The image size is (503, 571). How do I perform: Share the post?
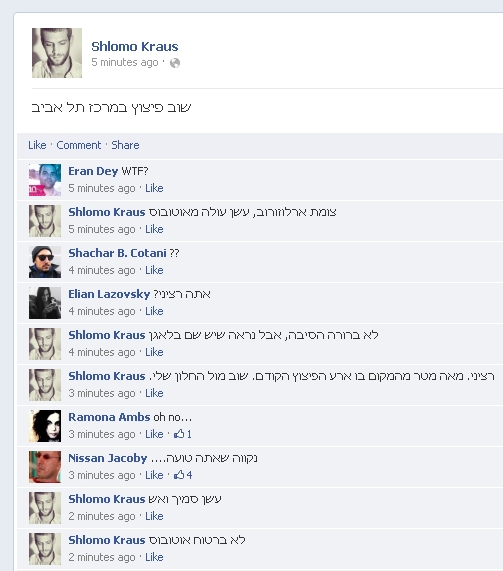tap(125, 145)
